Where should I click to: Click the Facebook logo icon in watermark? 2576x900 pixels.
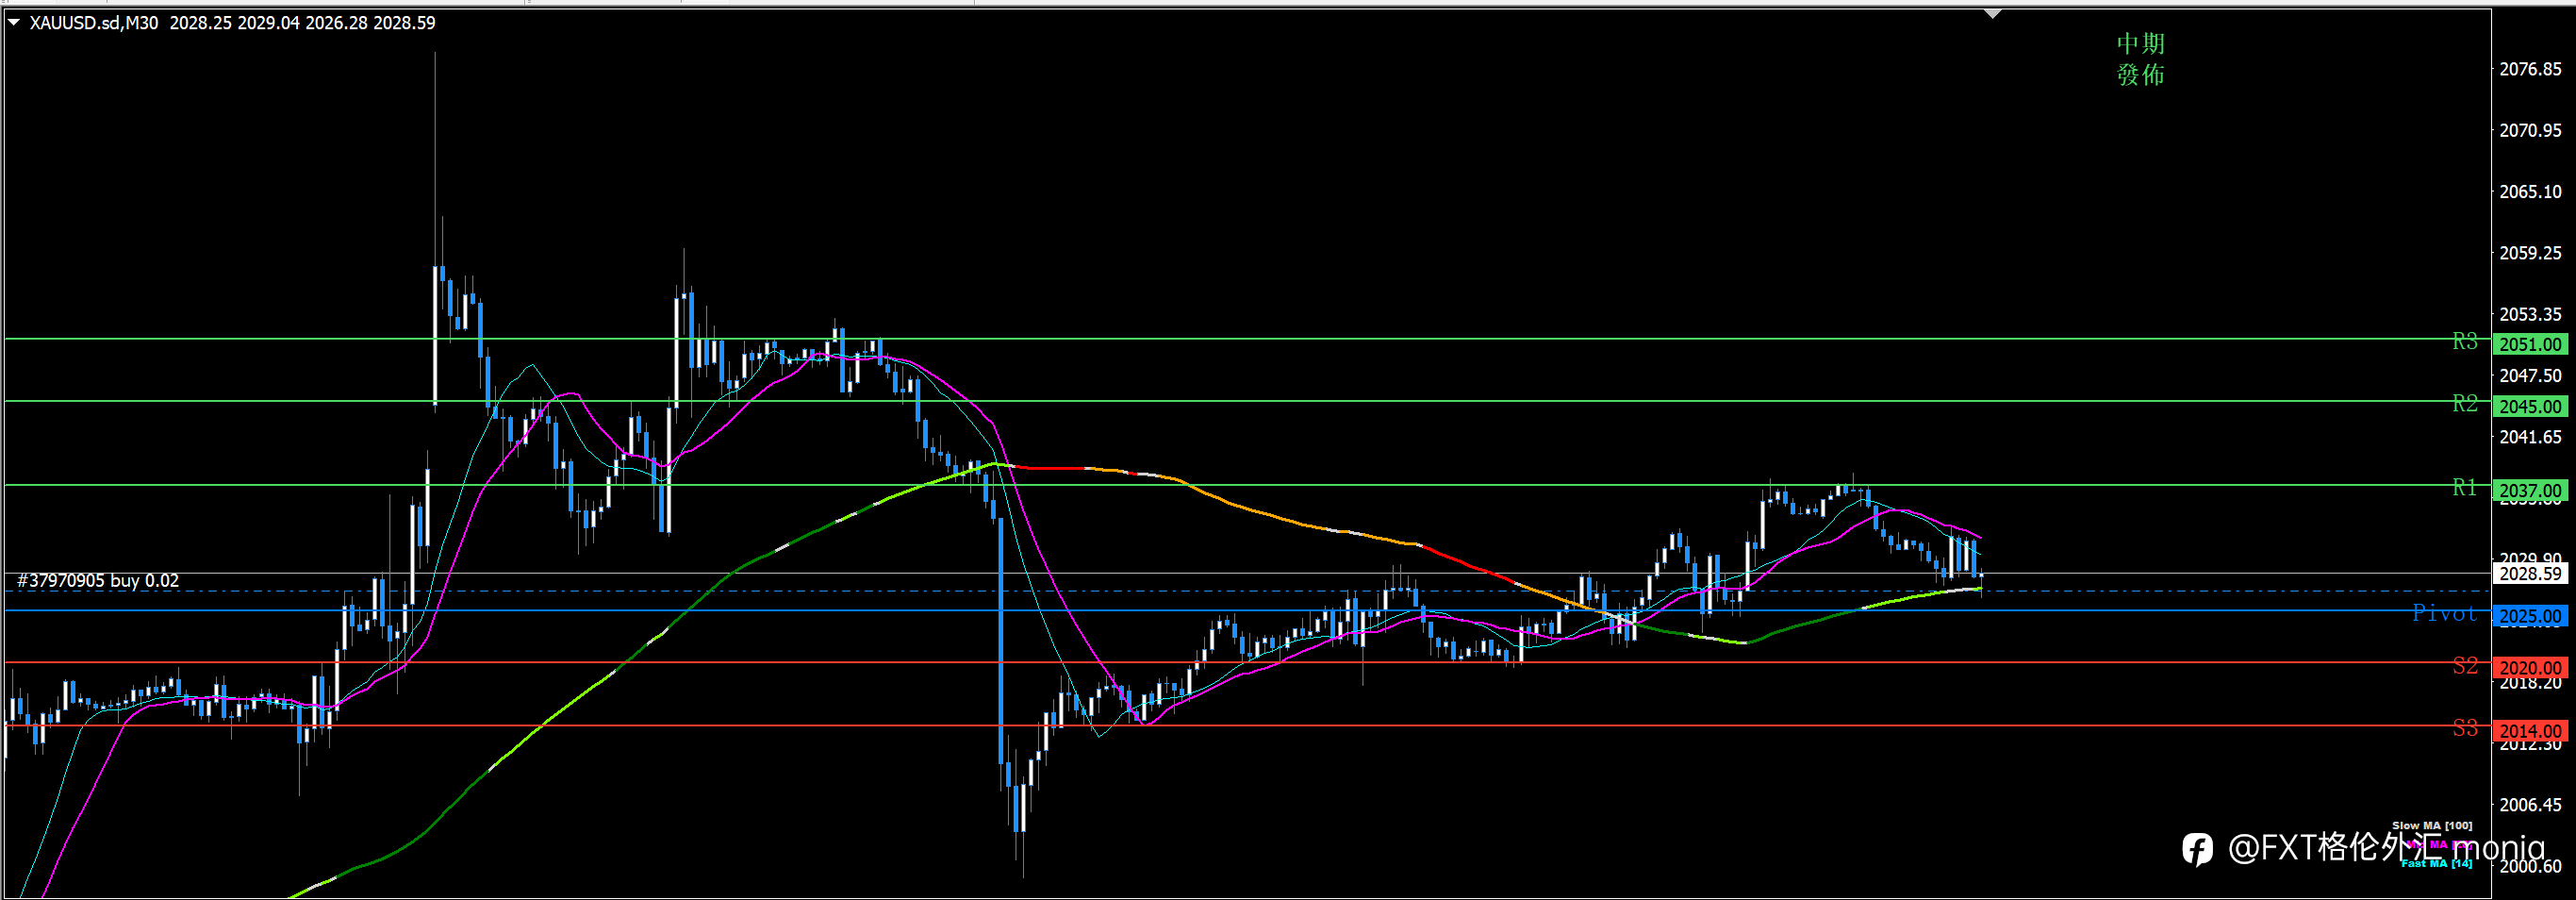[2197, 849]
